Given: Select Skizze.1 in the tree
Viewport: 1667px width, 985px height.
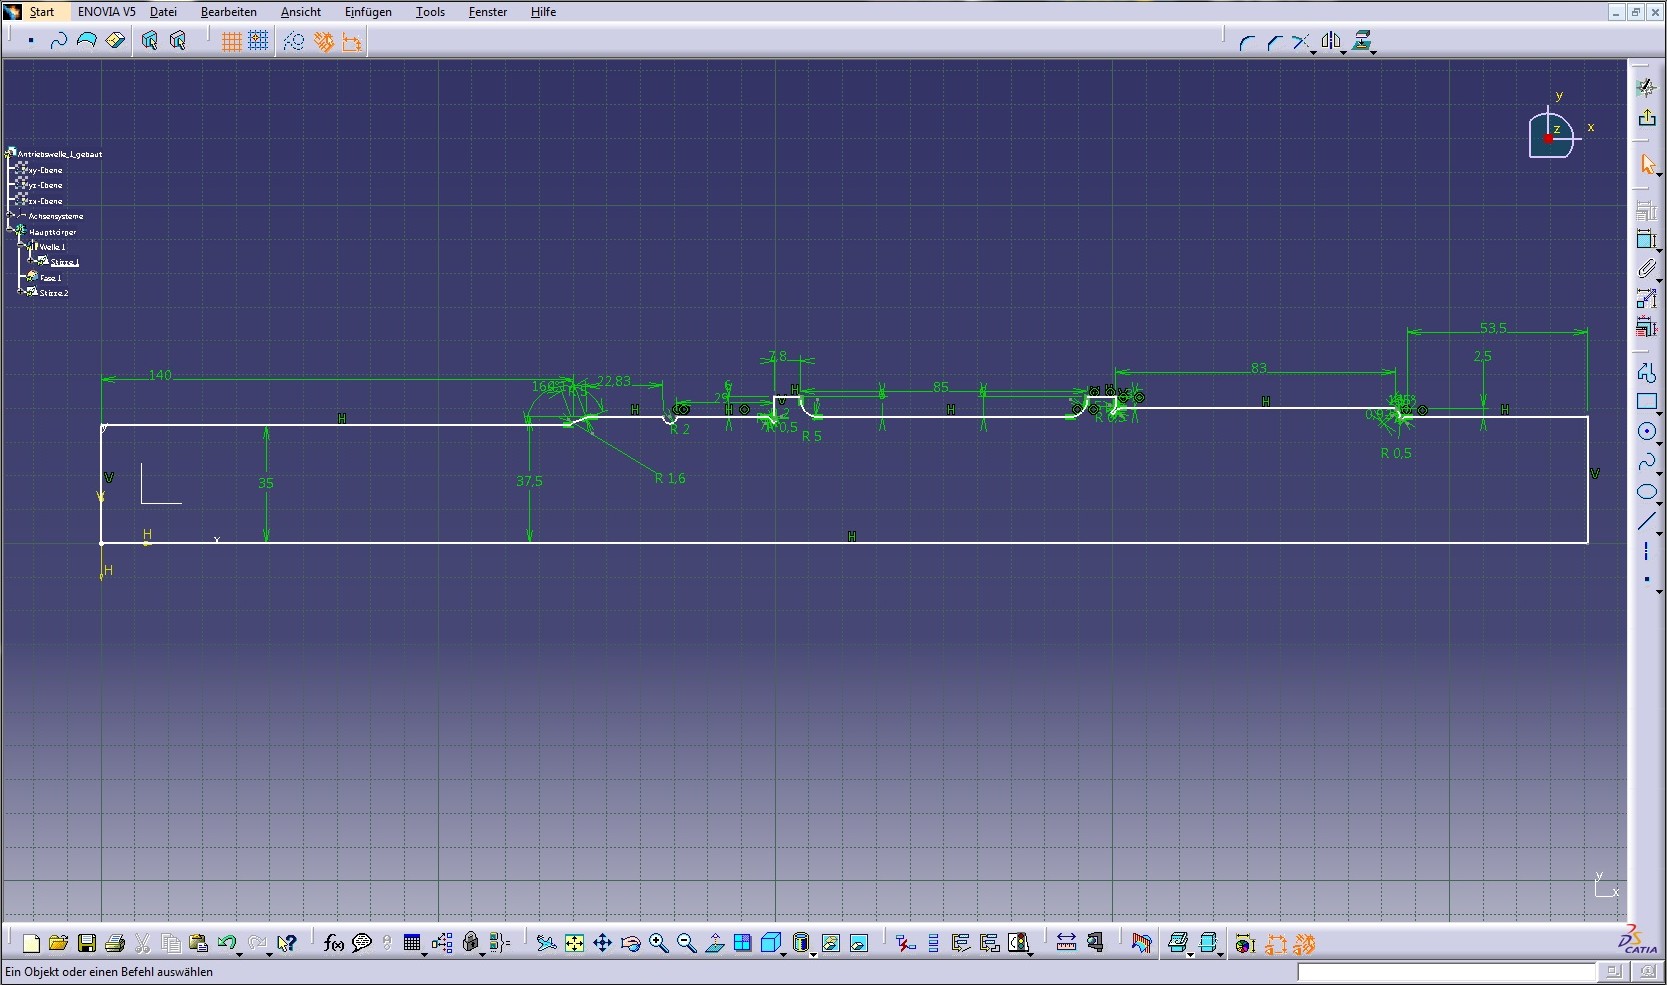Looking at the screenshot, I should [x=64, y=262].
